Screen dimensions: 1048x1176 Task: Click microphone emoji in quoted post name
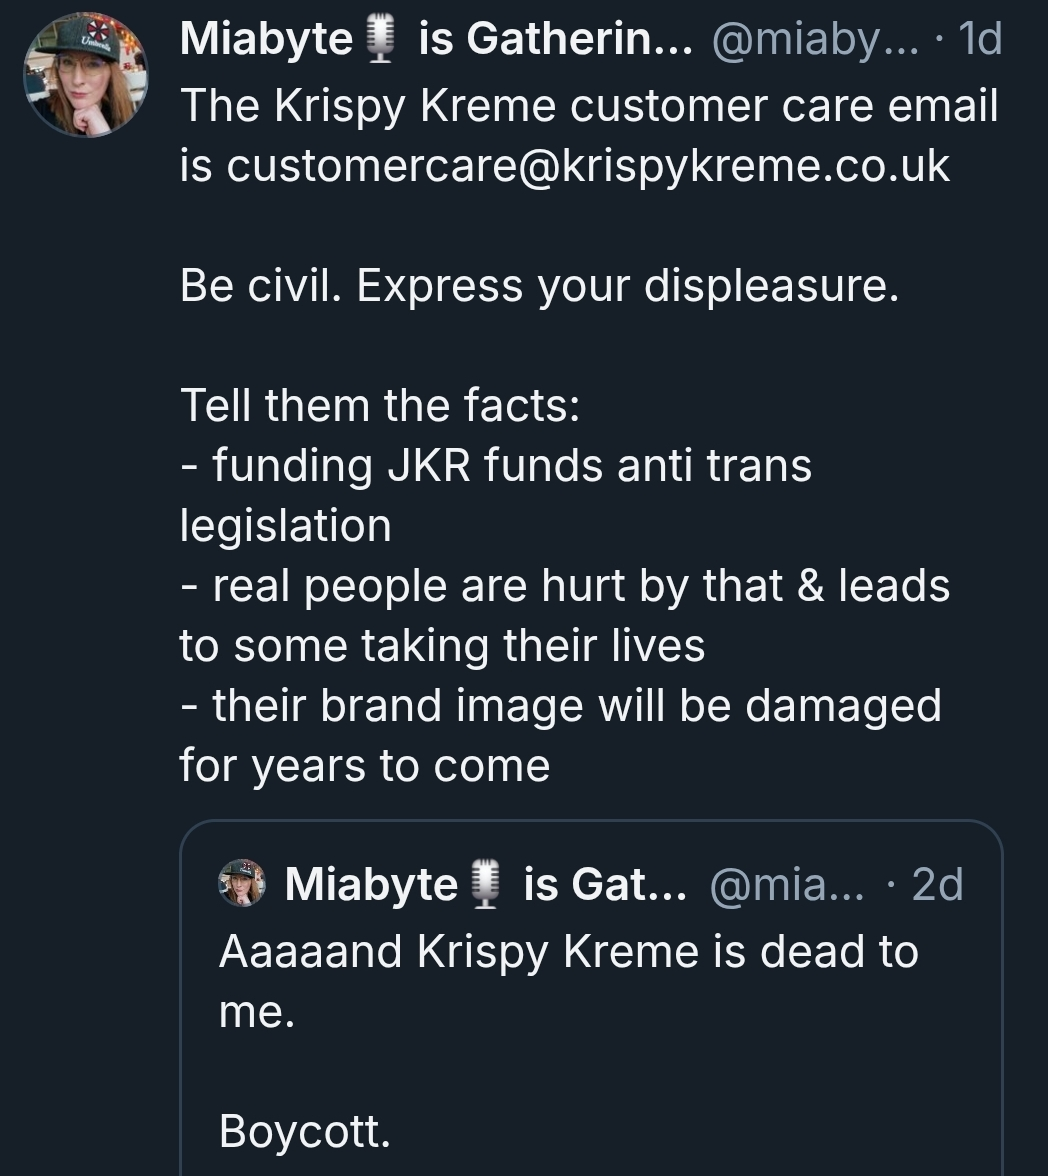tap(486, 885)
